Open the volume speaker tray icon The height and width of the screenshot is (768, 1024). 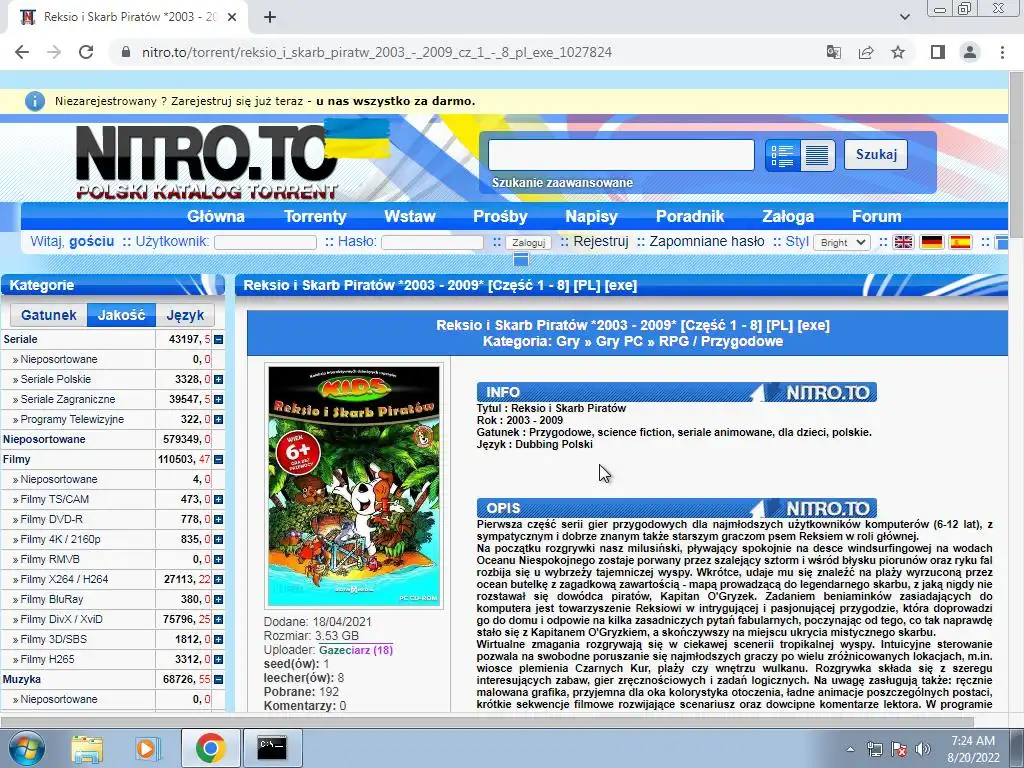(x=923, y=749)
